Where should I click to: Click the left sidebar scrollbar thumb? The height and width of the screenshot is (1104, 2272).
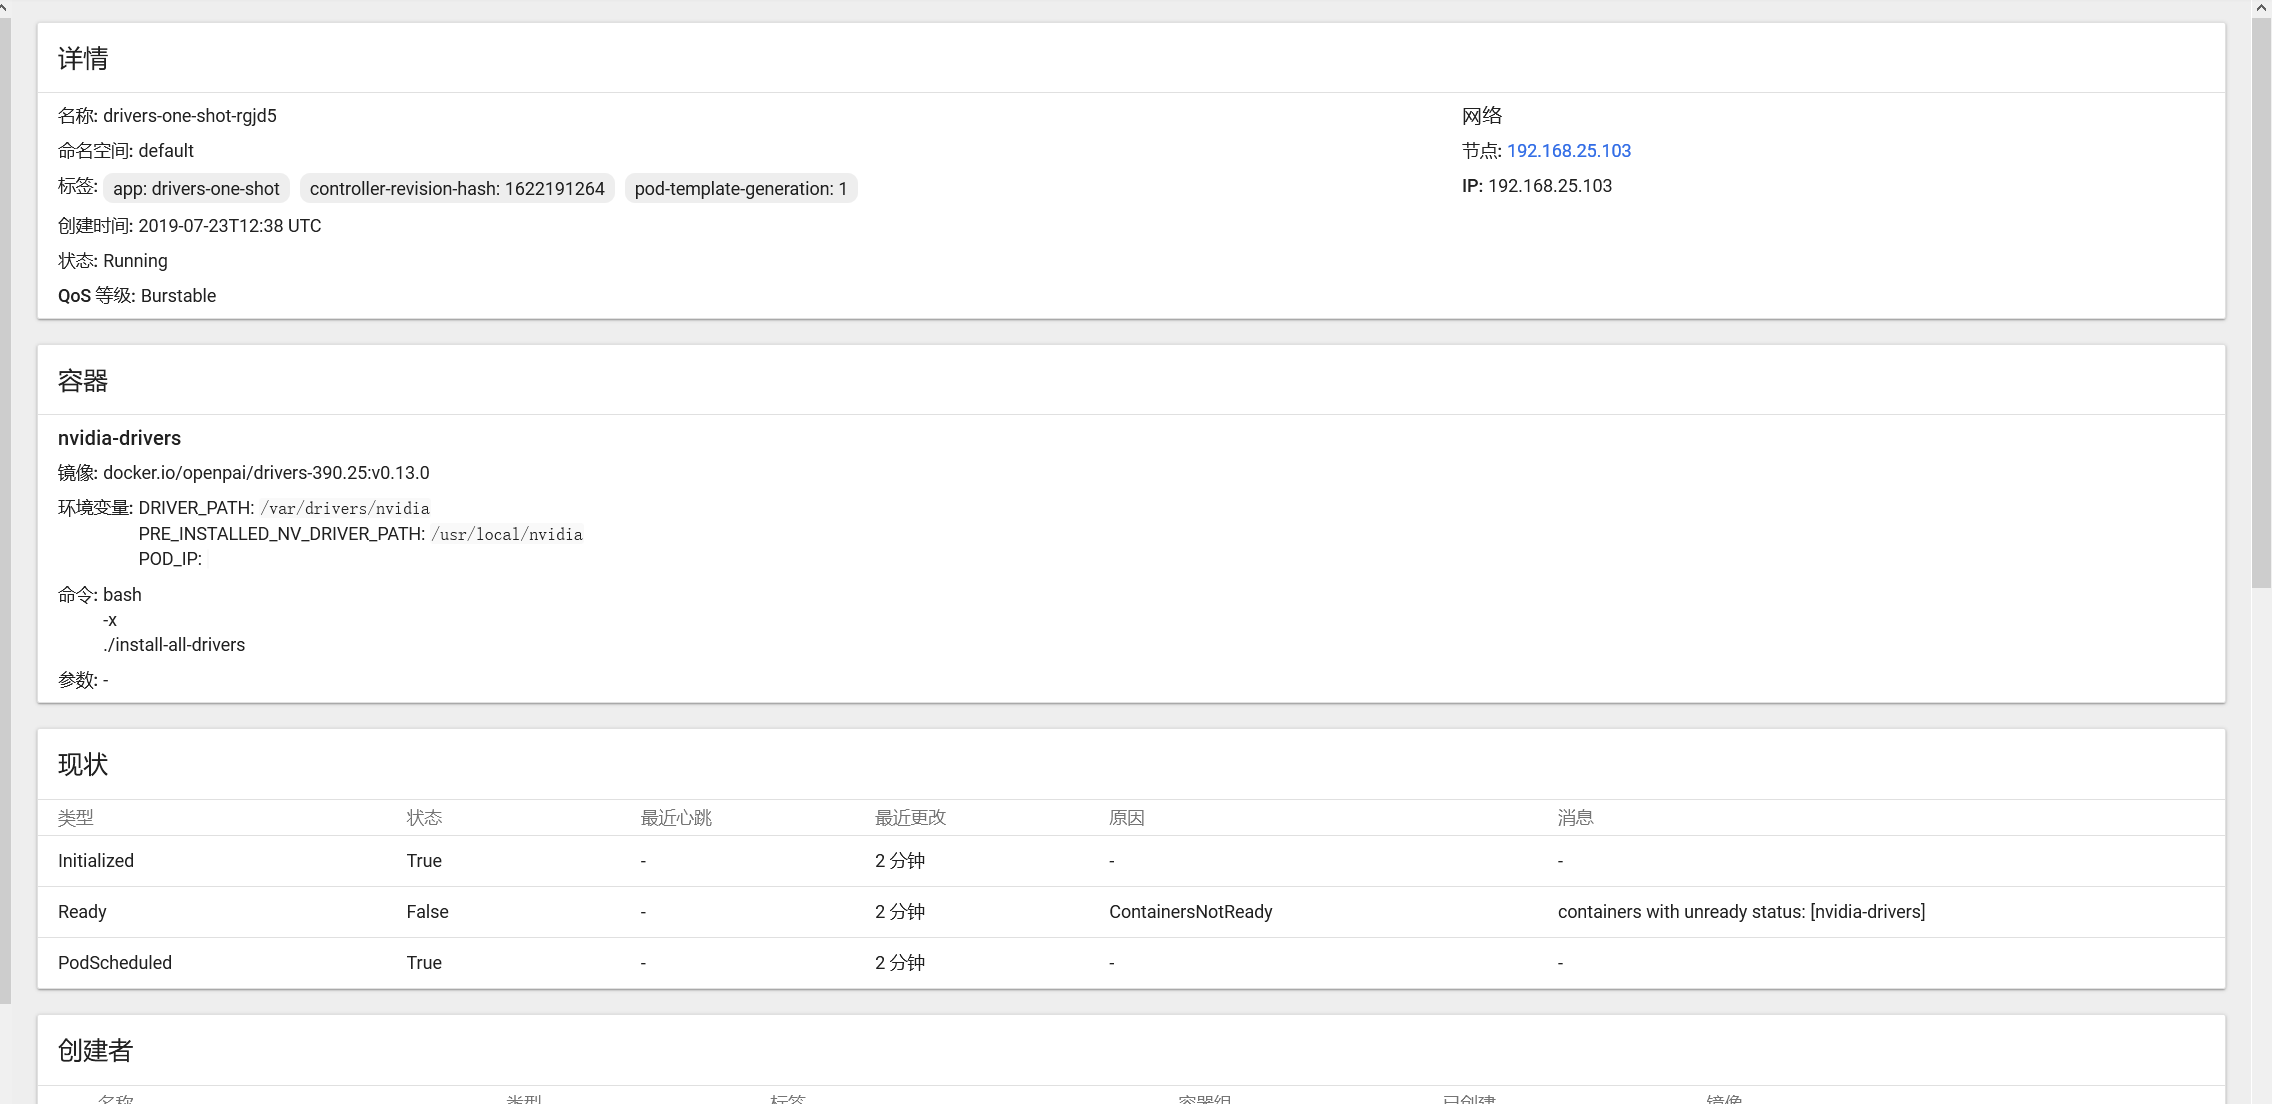pos(5,500)
